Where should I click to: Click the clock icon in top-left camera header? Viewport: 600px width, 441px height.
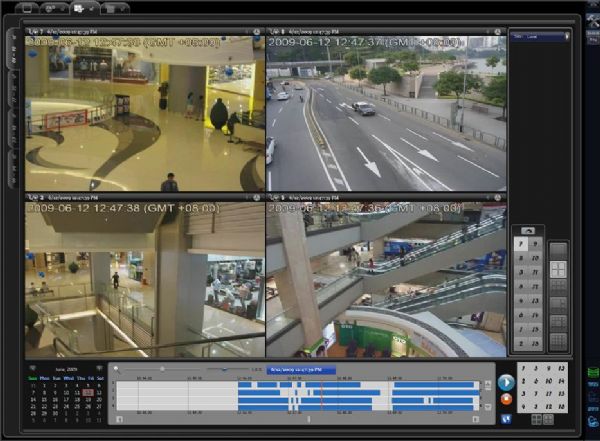click(258, 32)
